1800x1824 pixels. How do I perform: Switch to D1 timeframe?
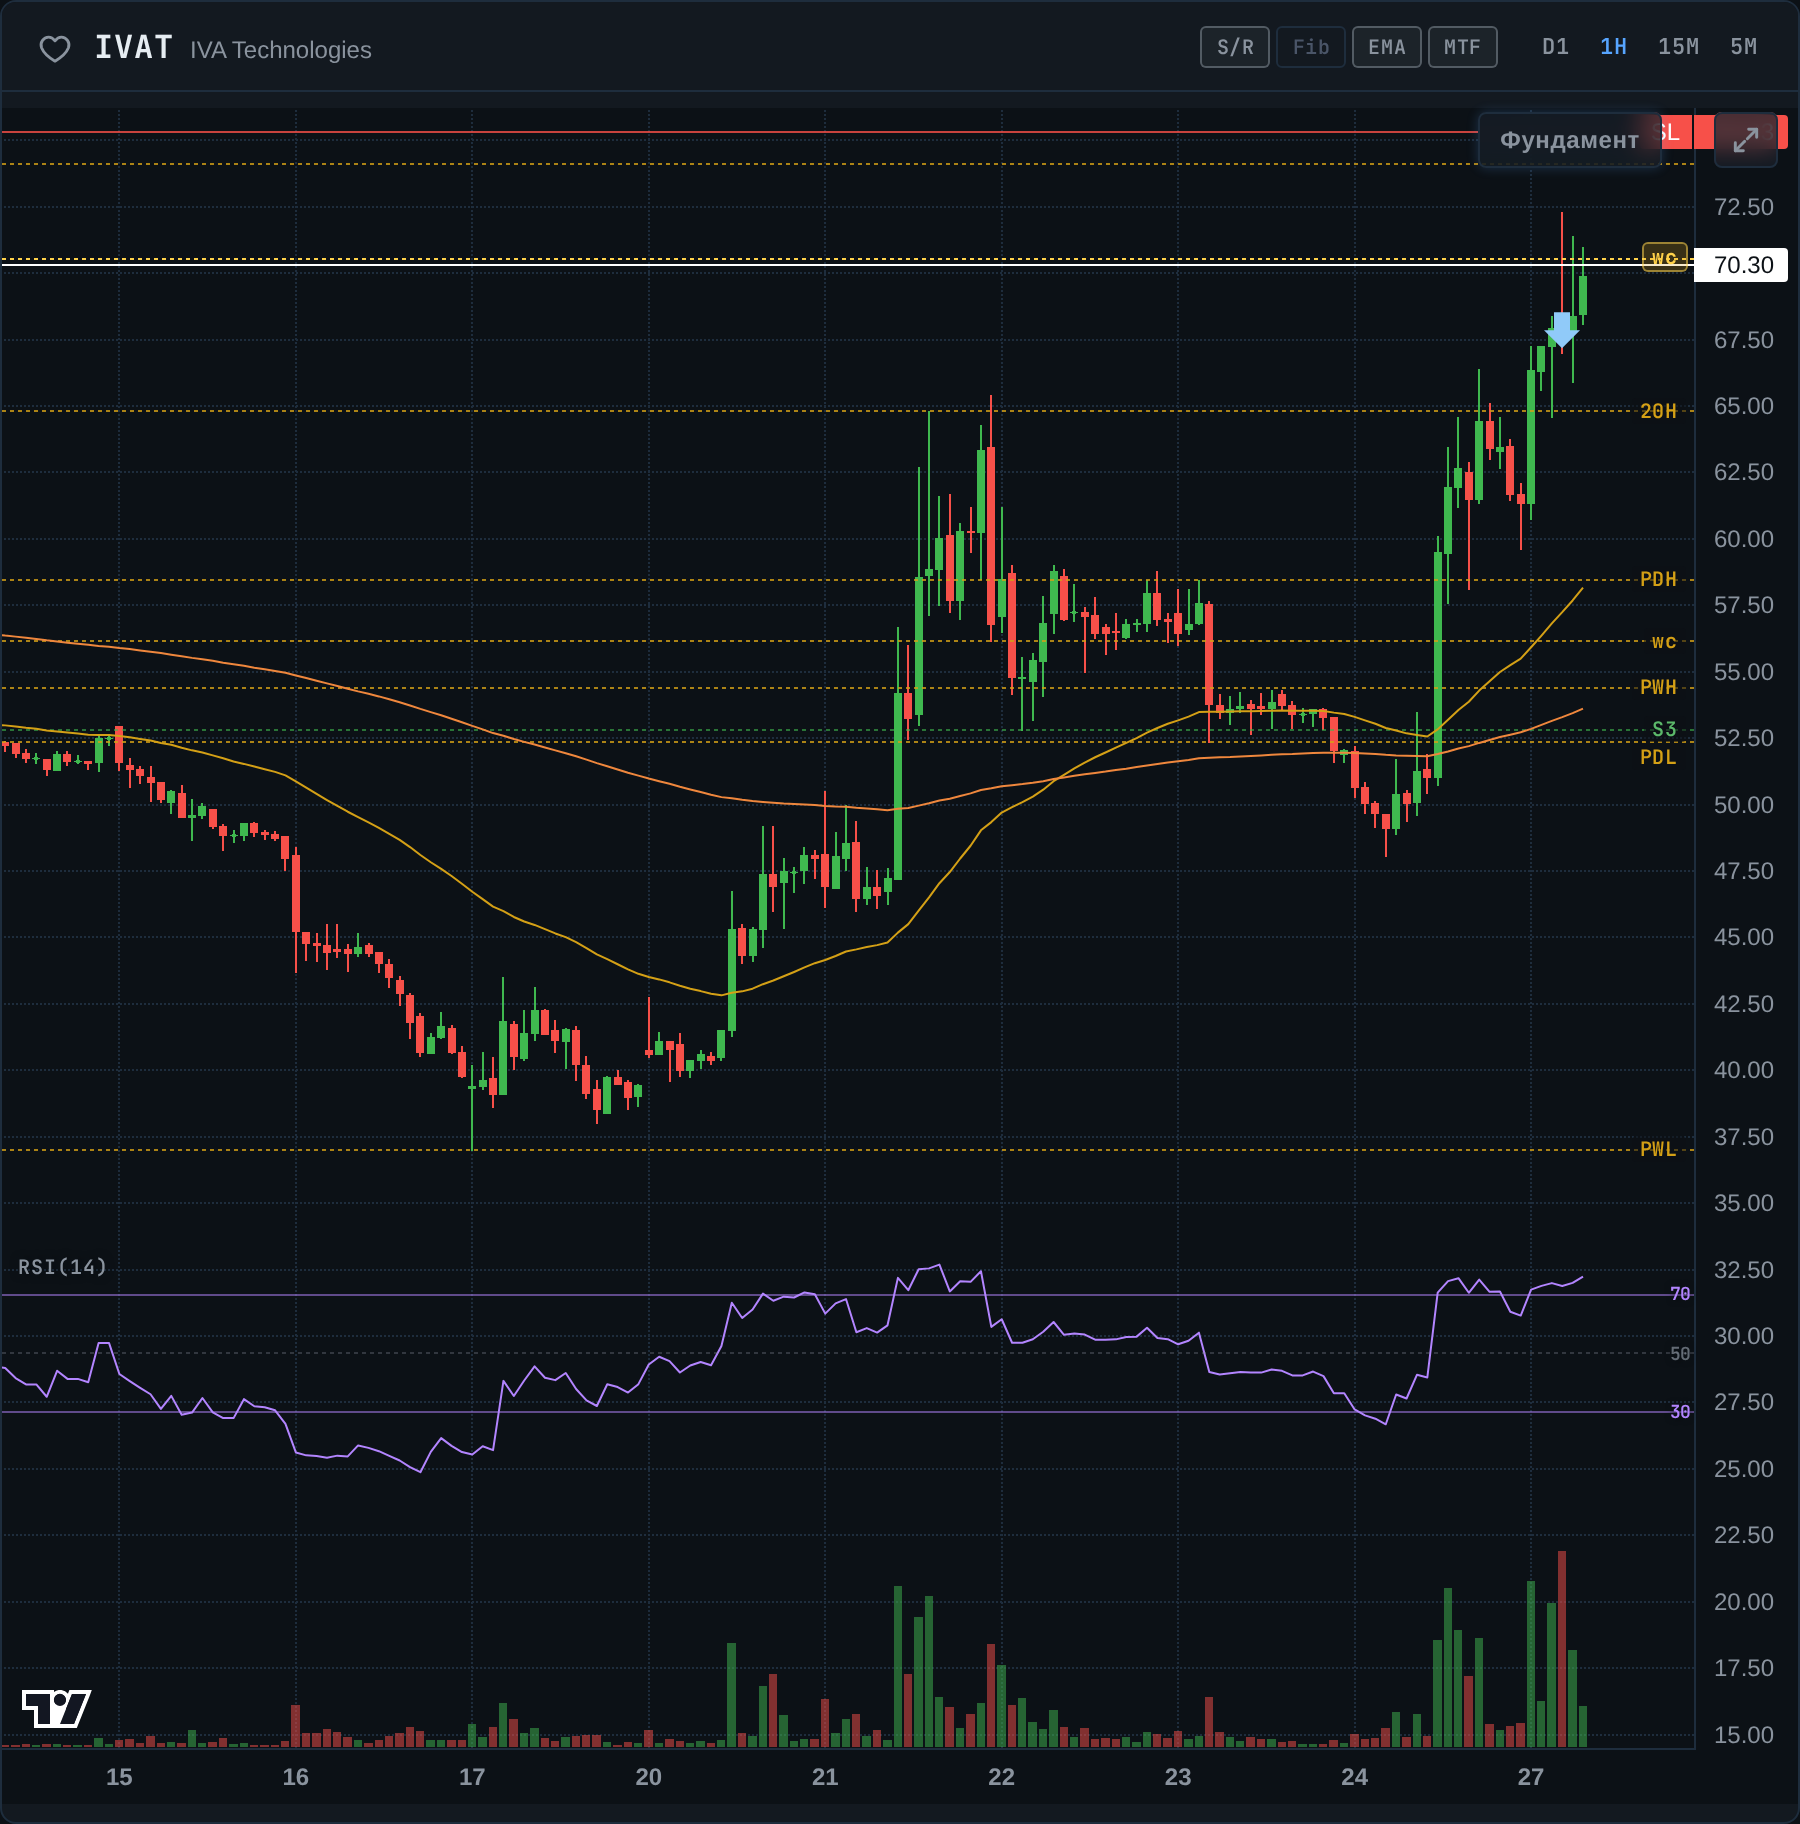(x=1556, y=47)
